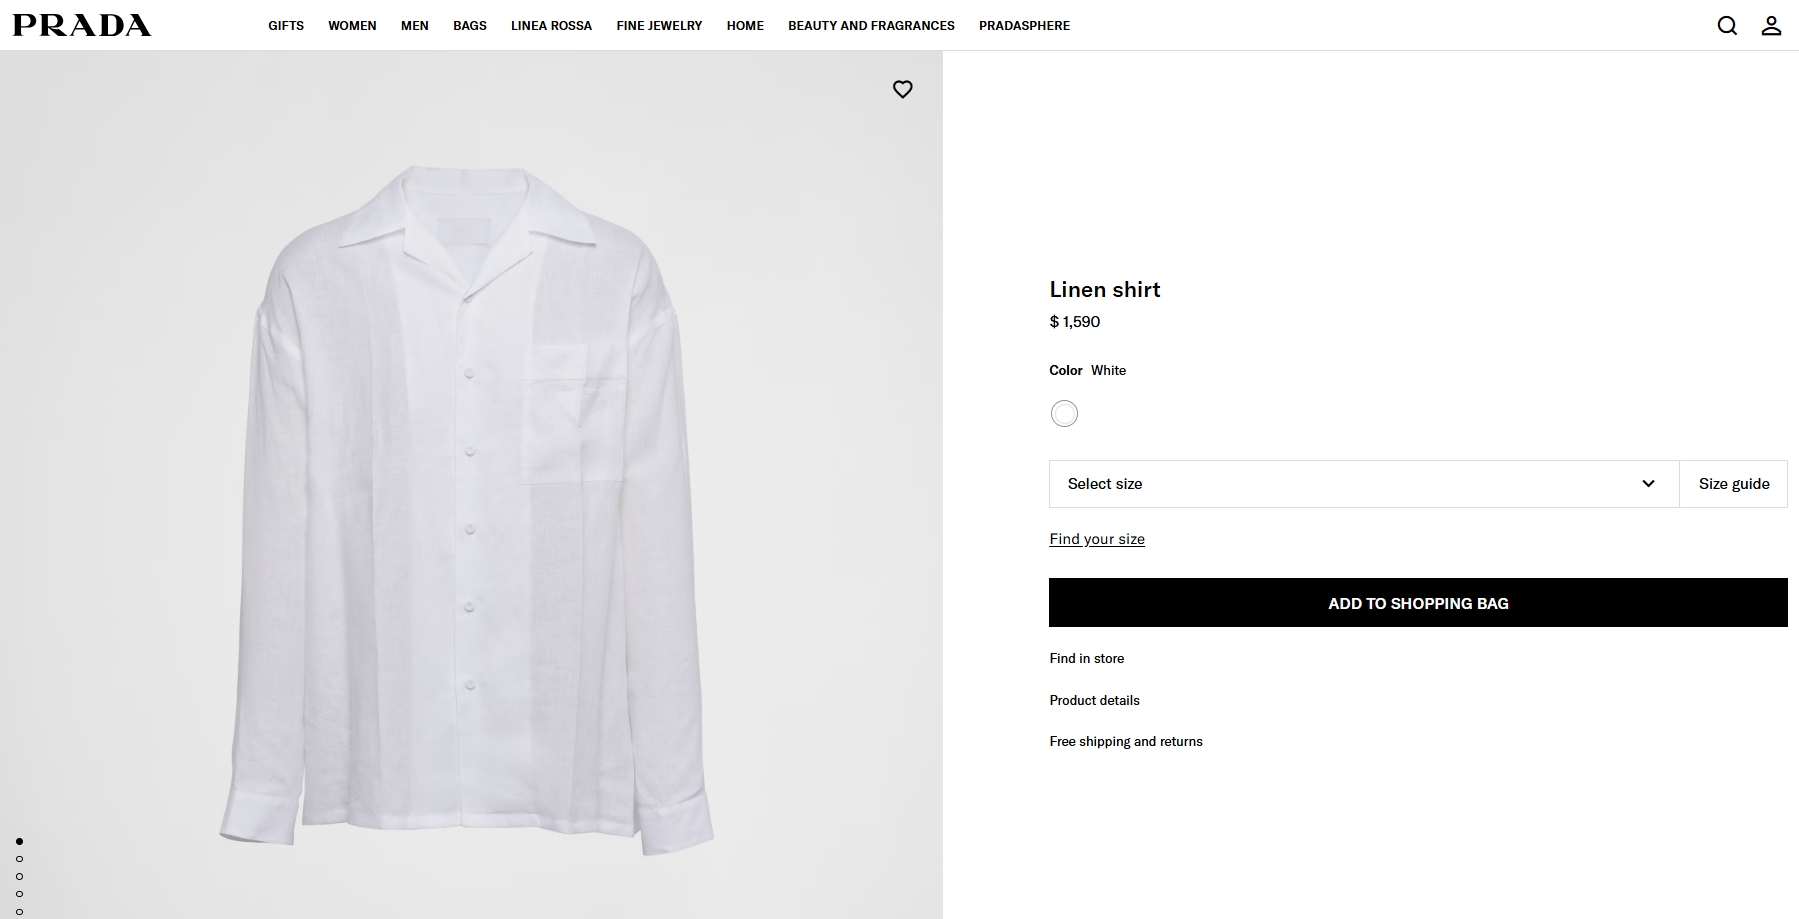Click Add to Shopping Bag button
Screen dimensions: 1799x919
(1417, 603)
